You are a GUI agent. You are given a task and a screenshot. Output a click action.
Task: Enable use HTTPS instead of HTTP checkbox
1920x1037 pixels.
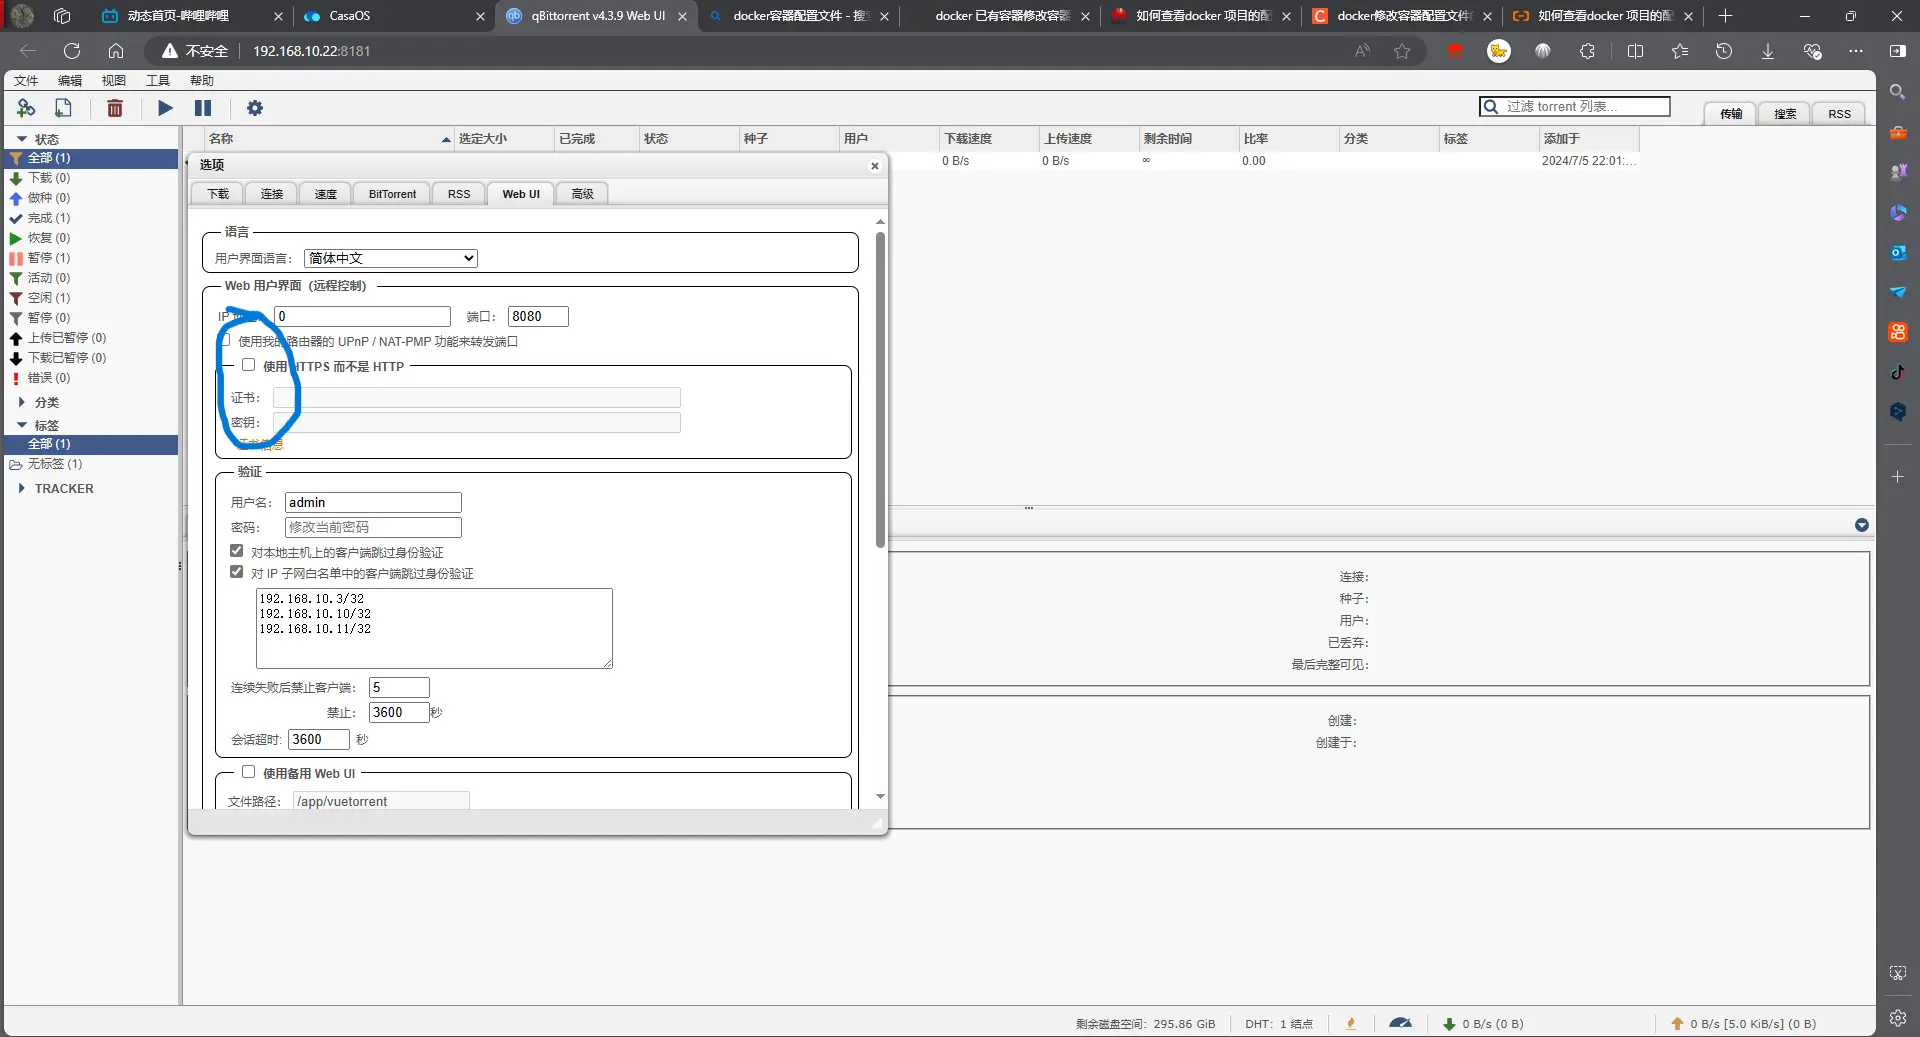pos(248,365)
